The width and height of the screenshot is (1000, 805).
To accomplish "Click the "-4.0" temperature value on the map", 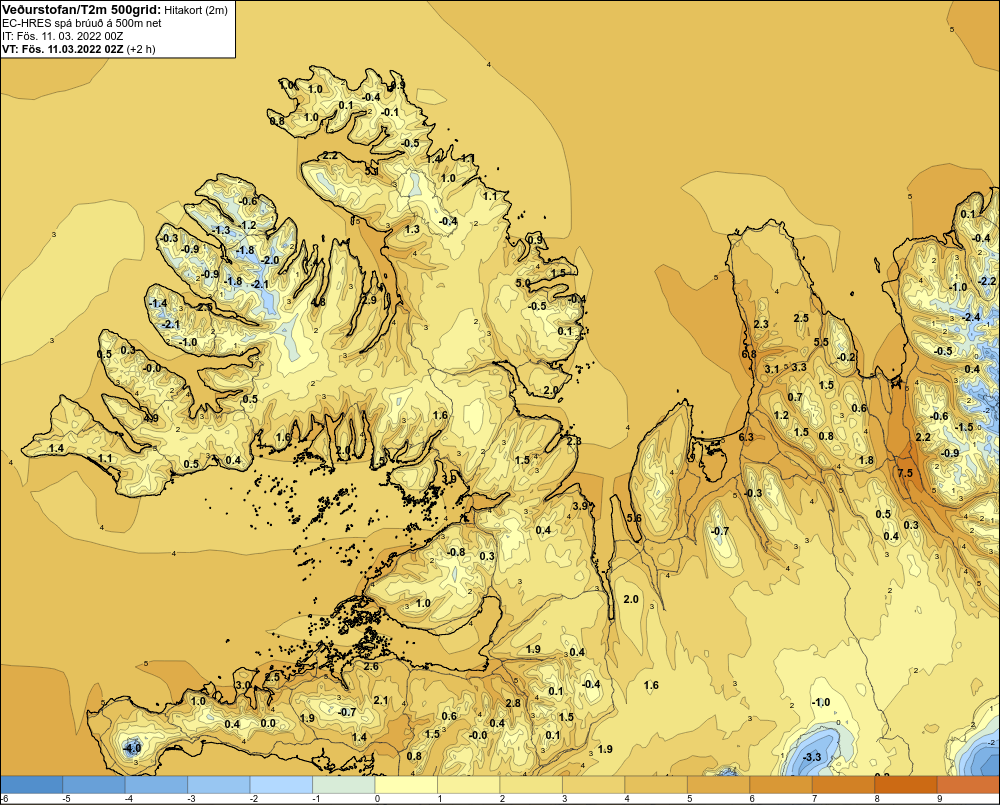I will tap(132, 748).
